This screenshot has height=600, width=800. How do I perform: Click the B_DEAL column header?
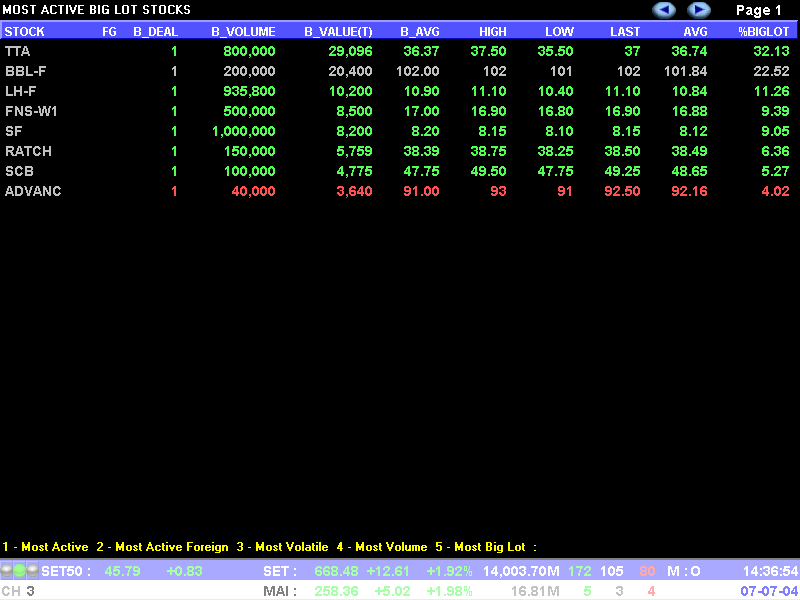156,32
